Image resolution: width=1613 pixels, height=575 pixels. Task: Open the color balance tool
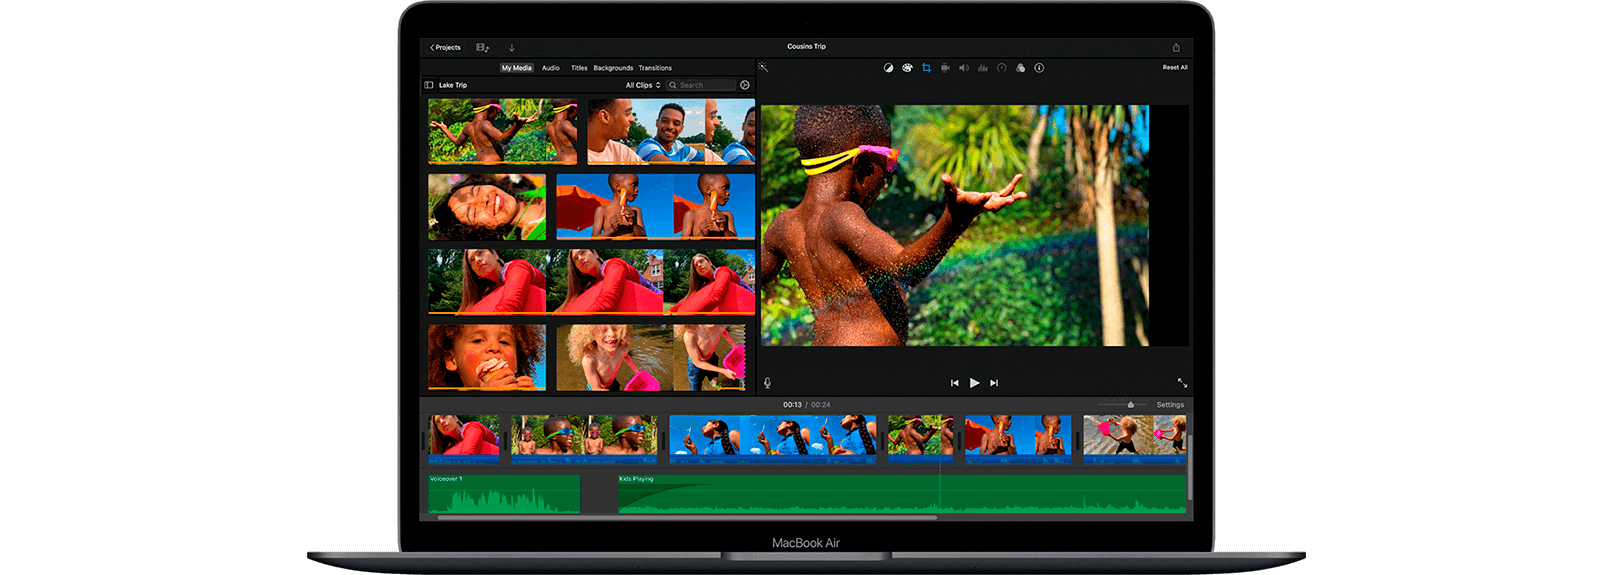click(888, 68)
